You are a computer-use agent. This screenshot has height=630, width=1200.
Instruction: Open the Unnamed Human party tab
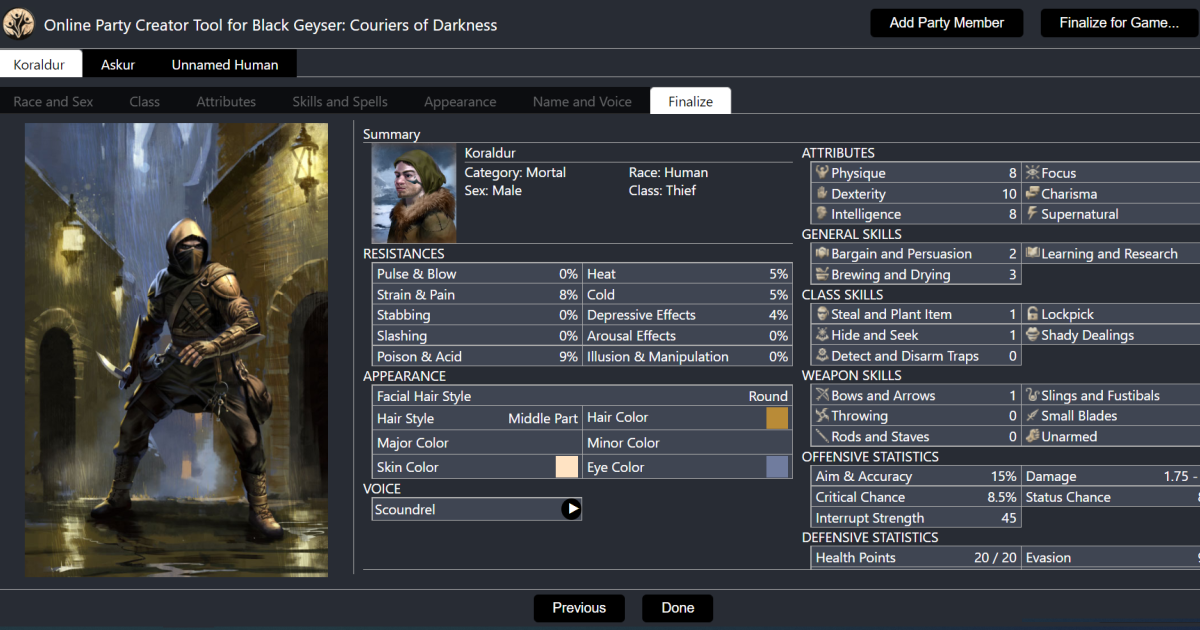point(225,64)
